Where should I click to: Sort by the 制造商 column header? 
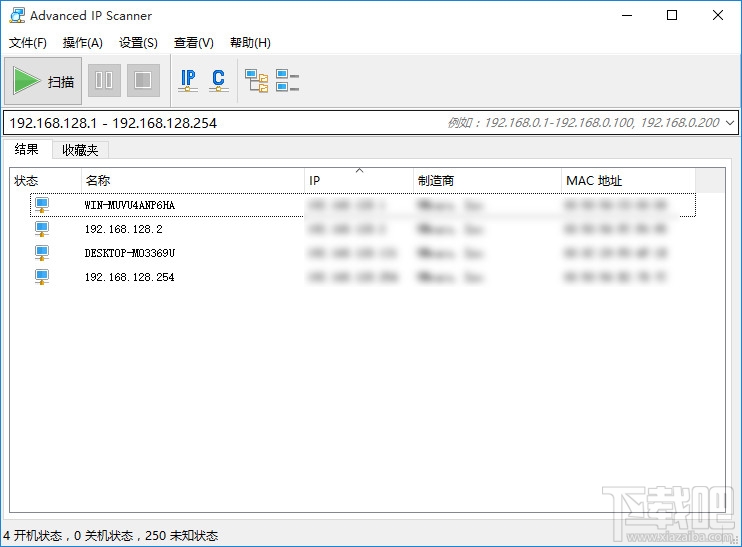point(487,181)
